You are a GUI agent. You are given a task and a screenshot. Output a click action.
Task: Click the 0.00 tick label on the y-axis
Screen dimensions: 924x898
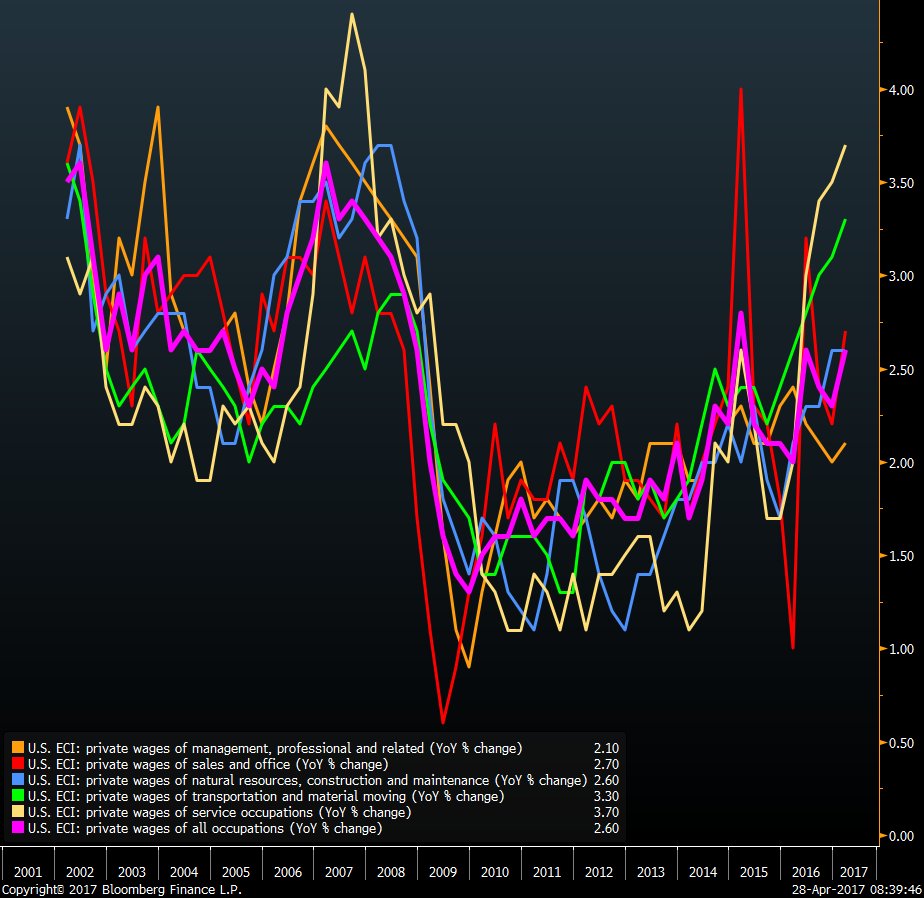coord(901,836)
